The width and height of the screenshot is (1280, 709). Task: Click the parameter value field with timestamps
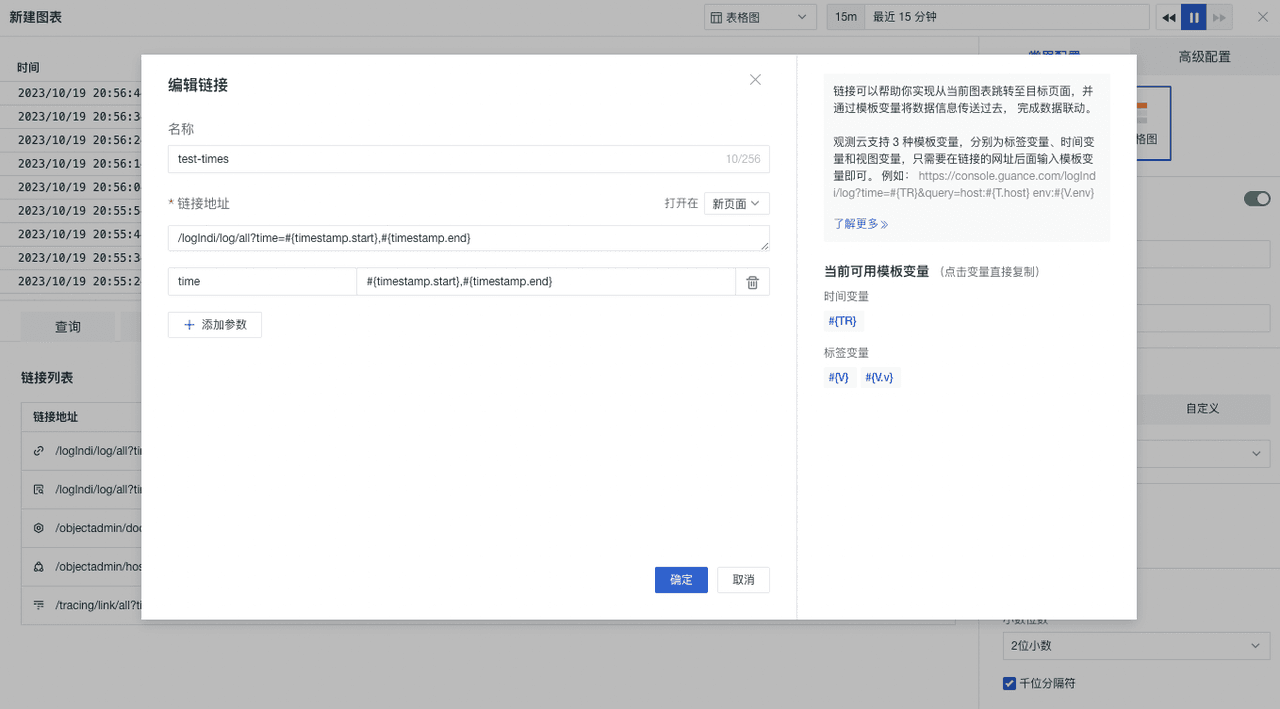click(546, 282)
